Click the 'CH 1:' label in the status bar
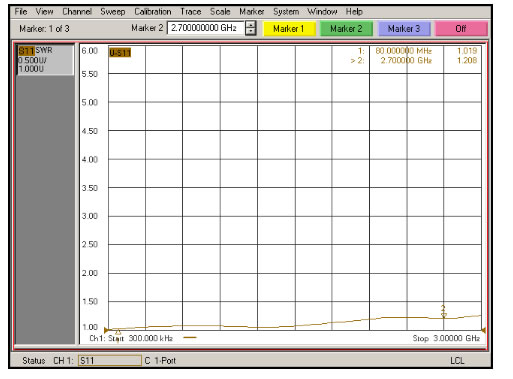Screen dimensions: 513x379 [63, 361]
